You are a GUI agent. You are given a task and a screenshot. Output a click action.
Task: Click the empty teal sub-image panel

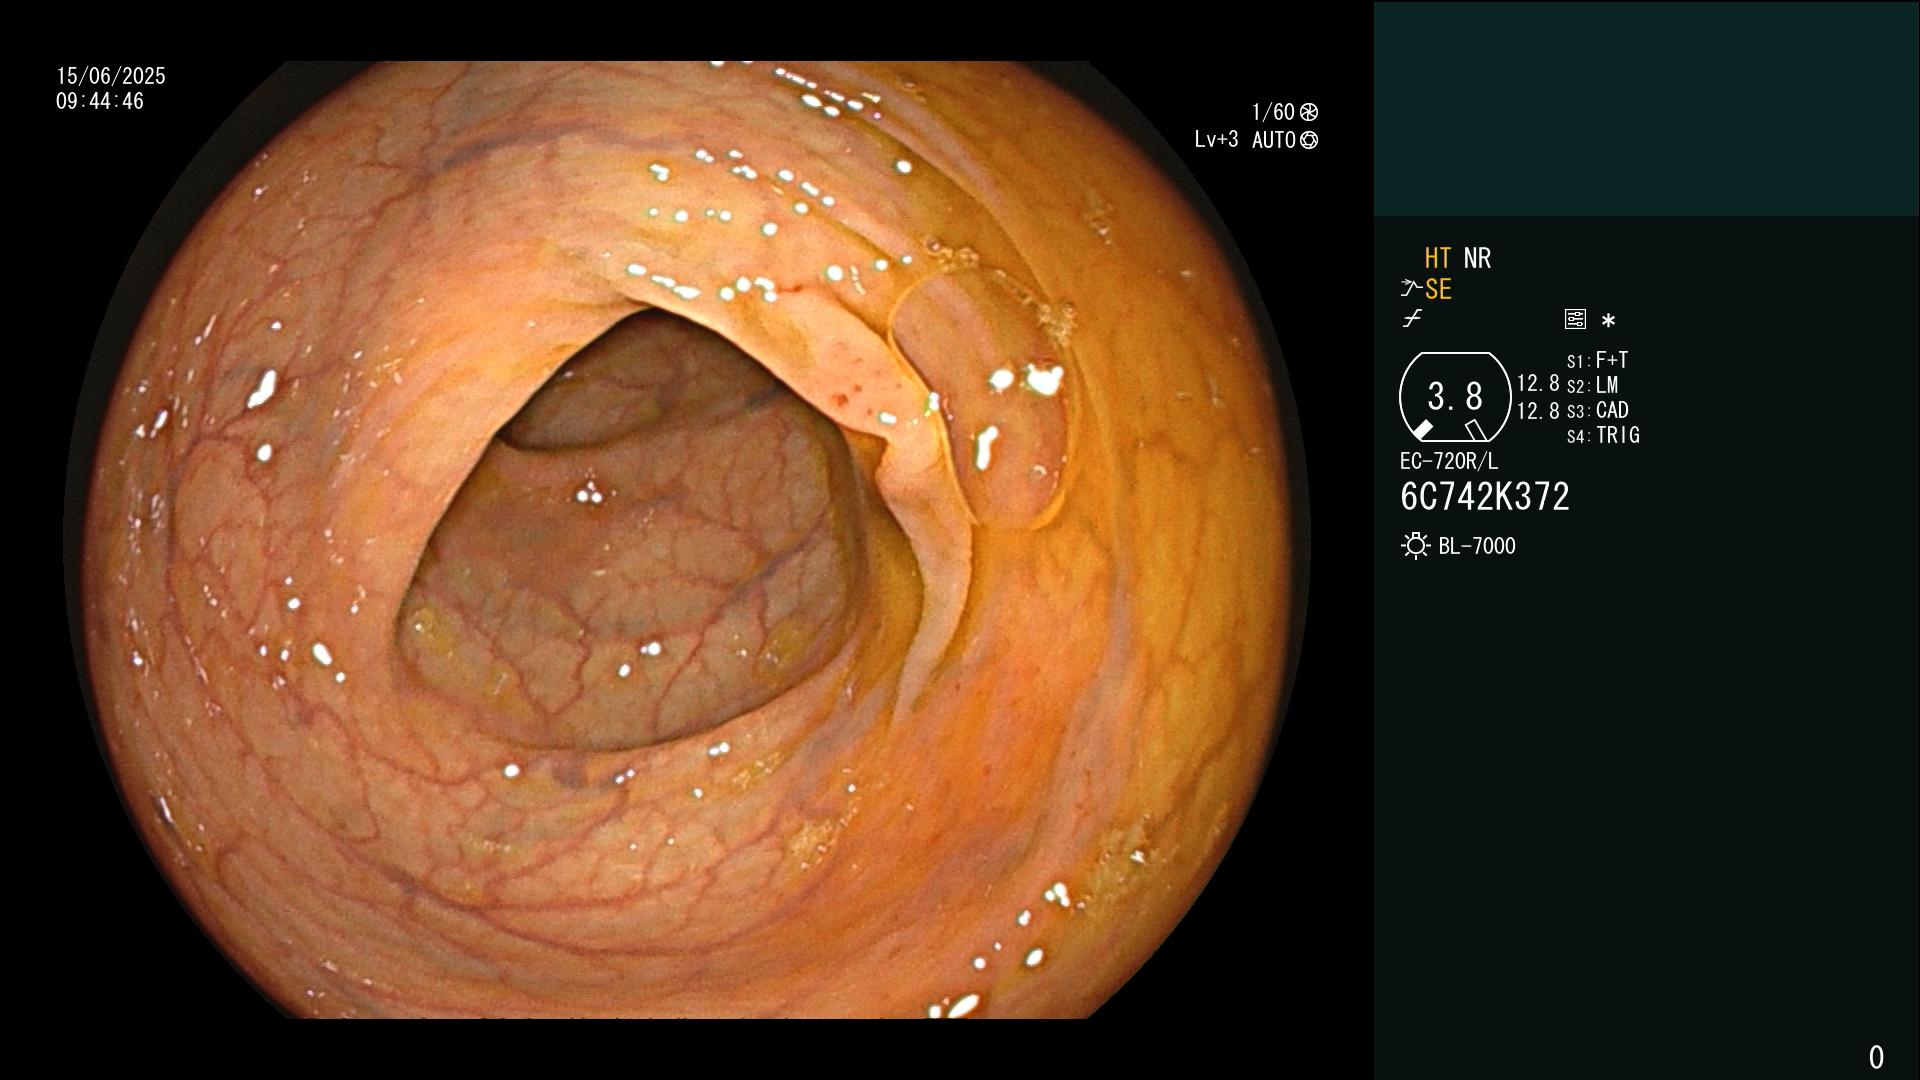tap(1647, 108)
